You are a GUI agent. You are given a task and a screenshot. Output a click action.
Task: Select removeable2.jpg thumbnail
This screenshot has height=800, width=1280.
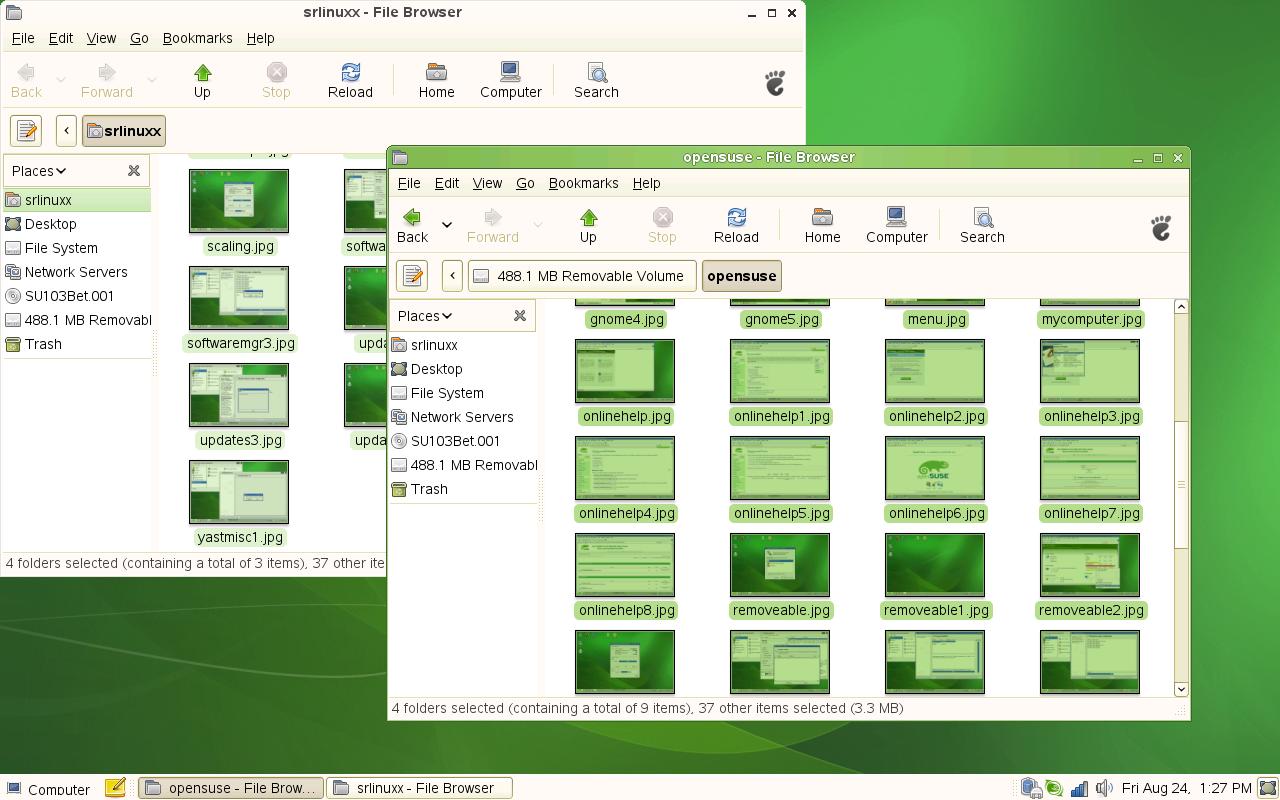click(1090, 565)
